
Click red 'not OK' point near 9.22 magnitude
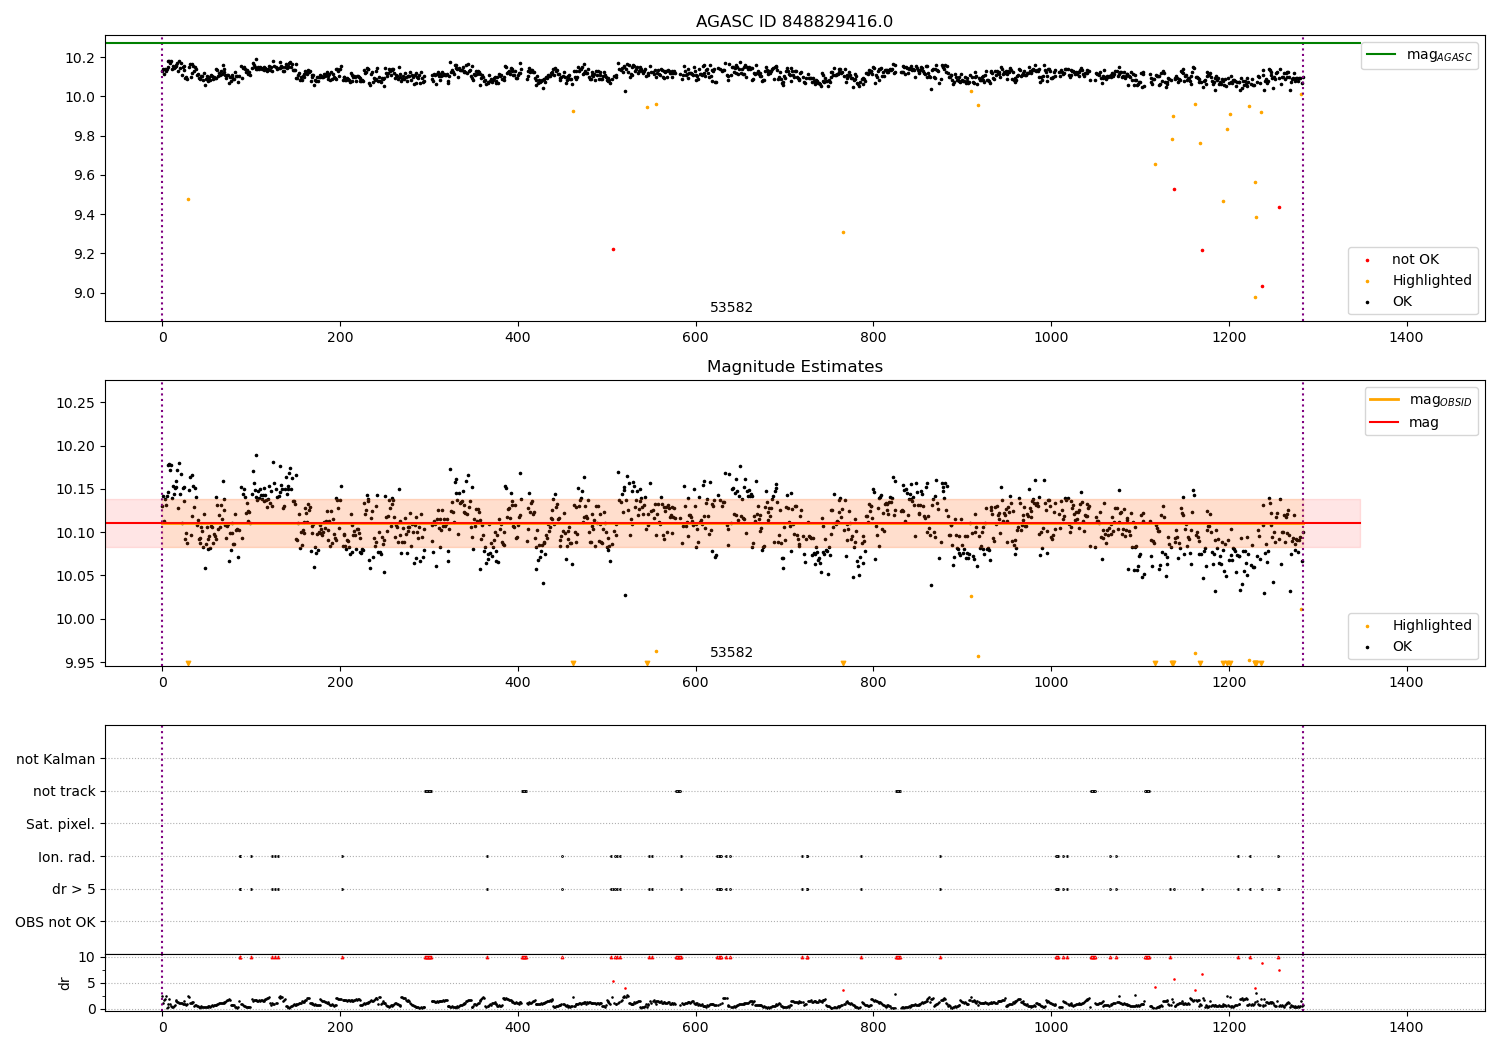point(613,249)
